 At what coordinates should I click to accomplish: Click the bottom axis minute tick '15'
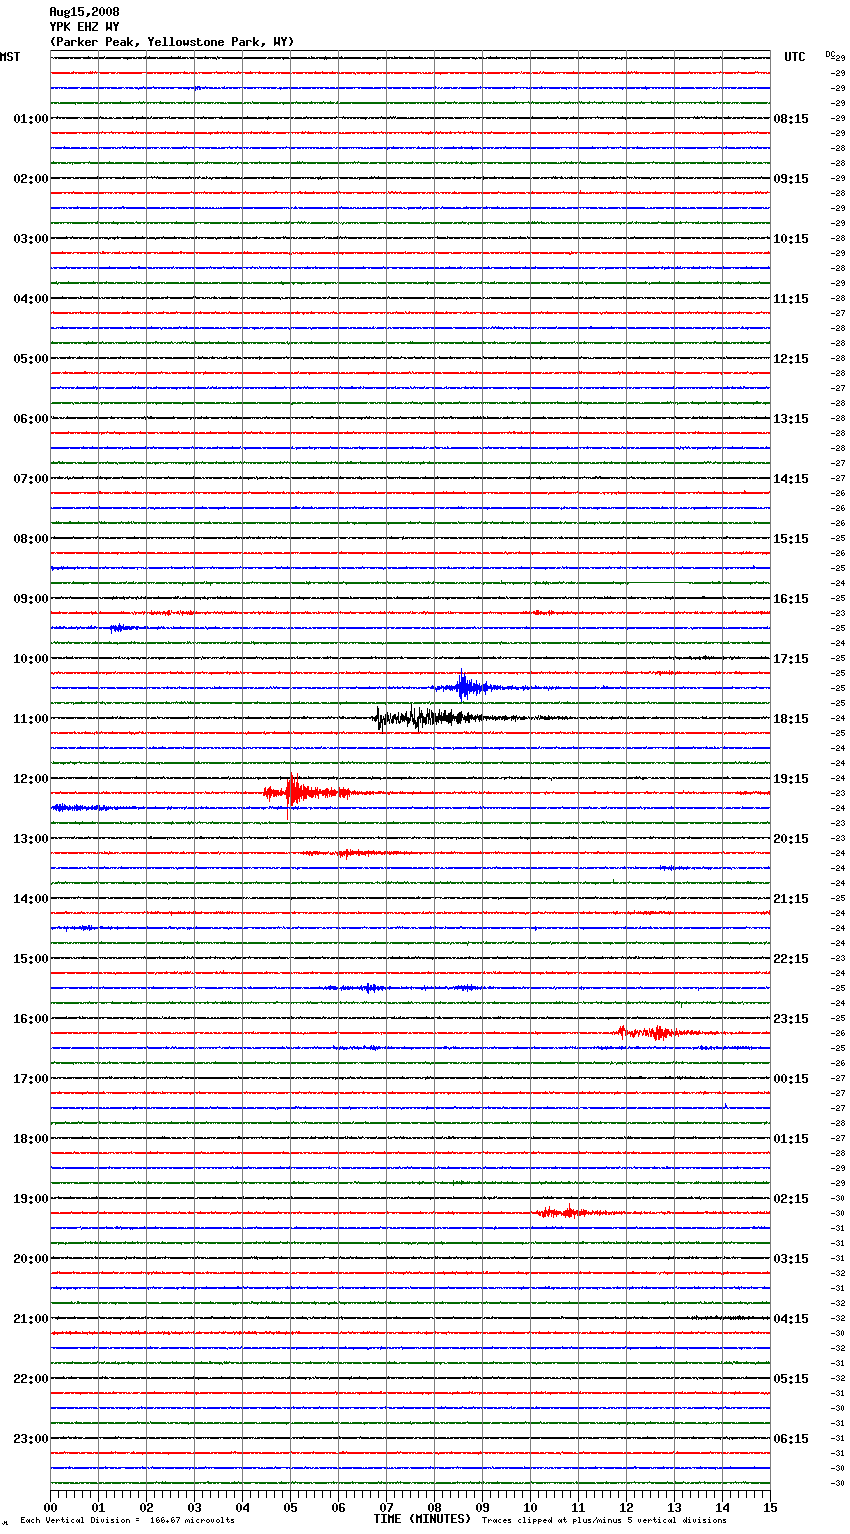pos(770,1507)
